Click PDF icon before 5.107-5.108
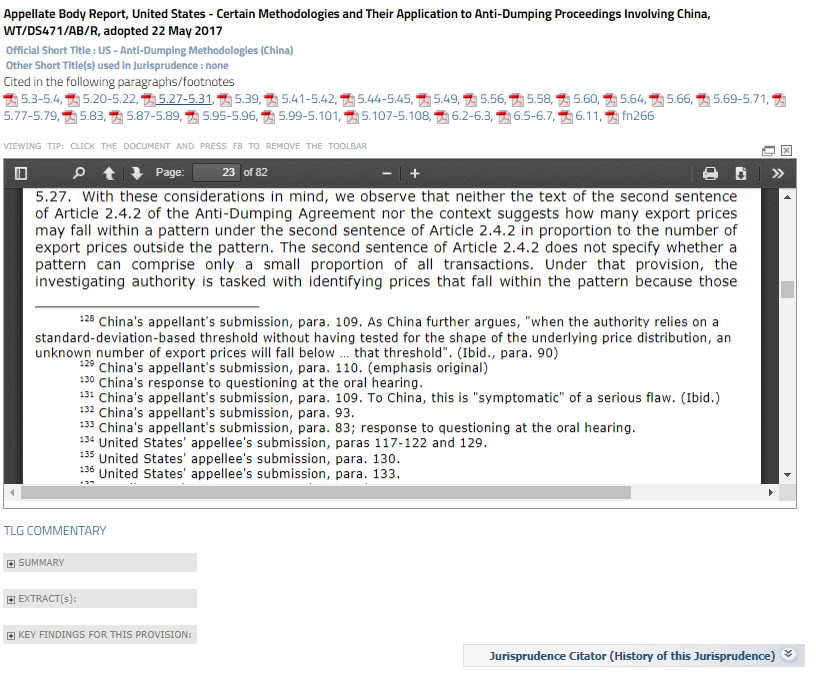Image resolution: width=816 pixels, height=688 pixels. [x=351, y=117]
